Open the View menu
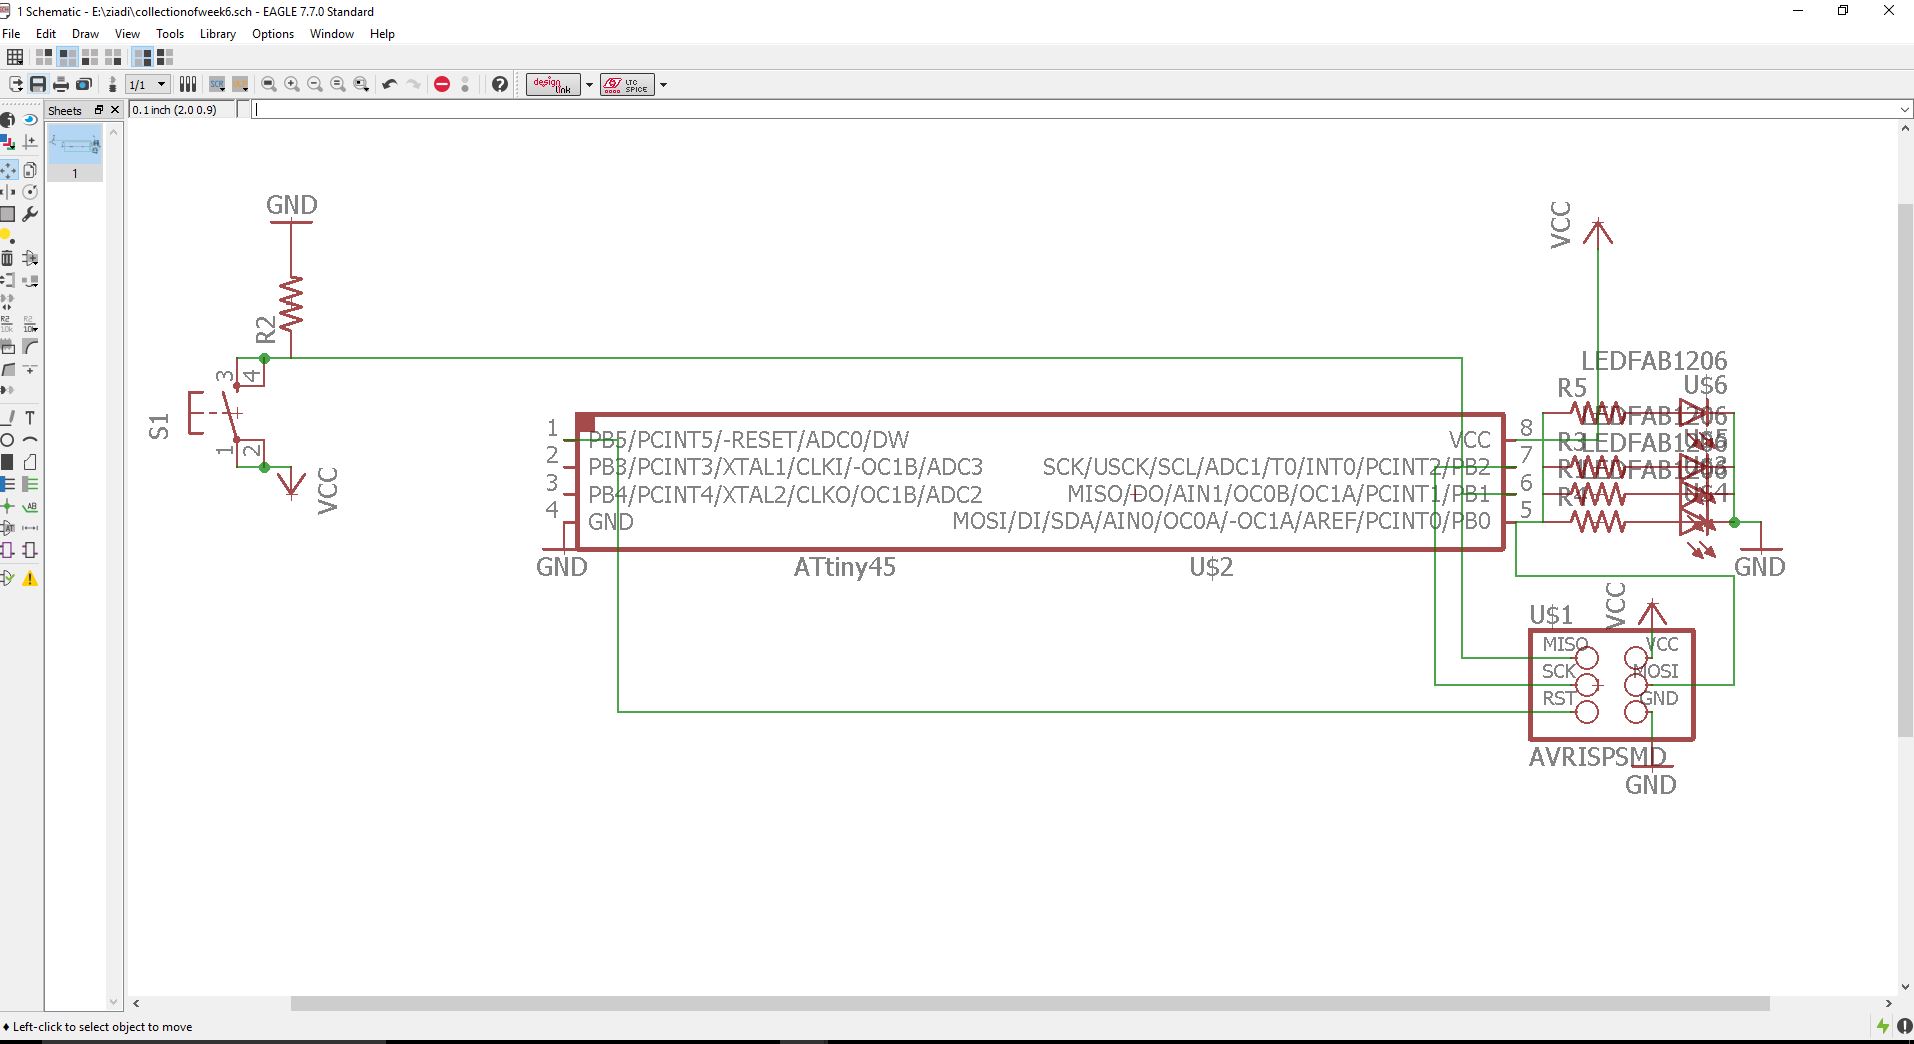Viewport: 1914px width, 1044px height. point(127,34)
